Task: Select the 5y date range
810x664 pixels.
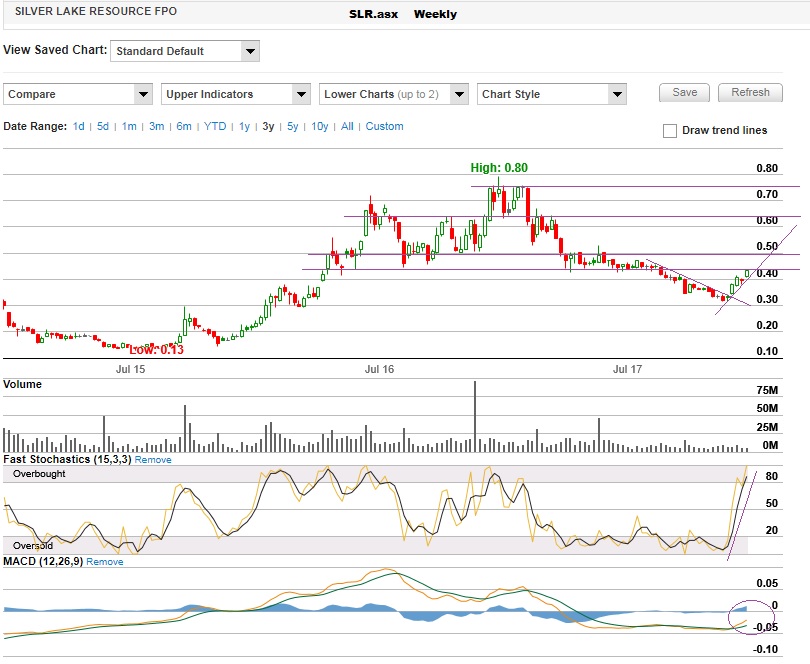Action: pyautogui.click(x=292, y=127)
